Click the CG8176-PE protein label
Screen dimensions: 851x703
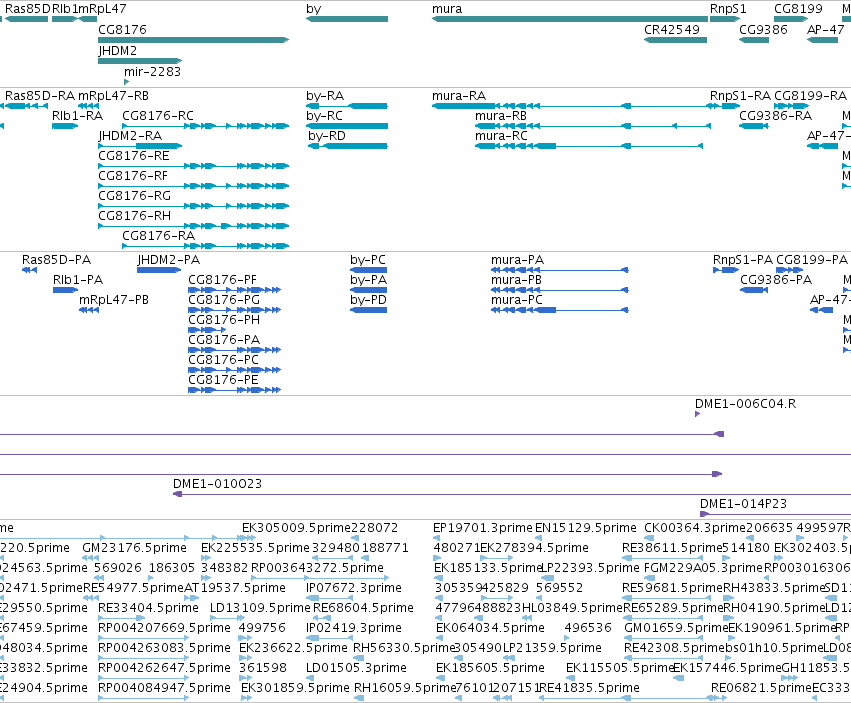(x=224, y=380)
